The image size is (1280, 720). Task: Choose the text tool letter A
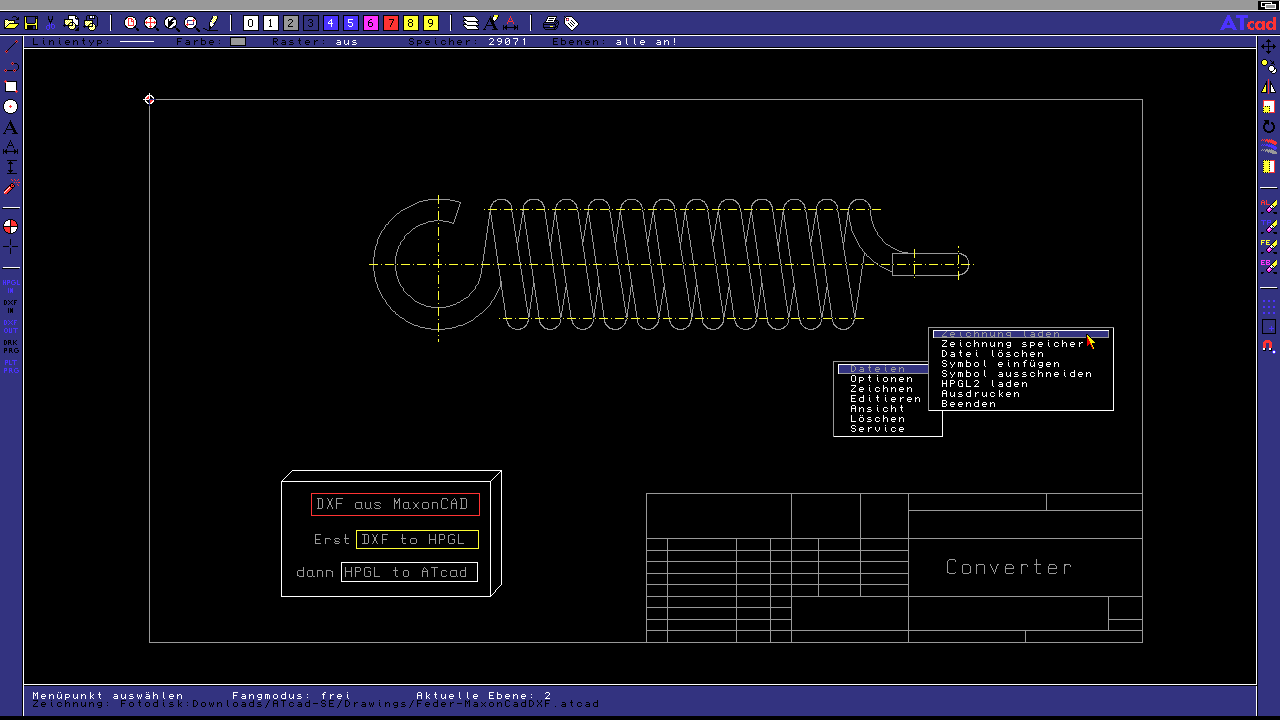pos(11,128)
